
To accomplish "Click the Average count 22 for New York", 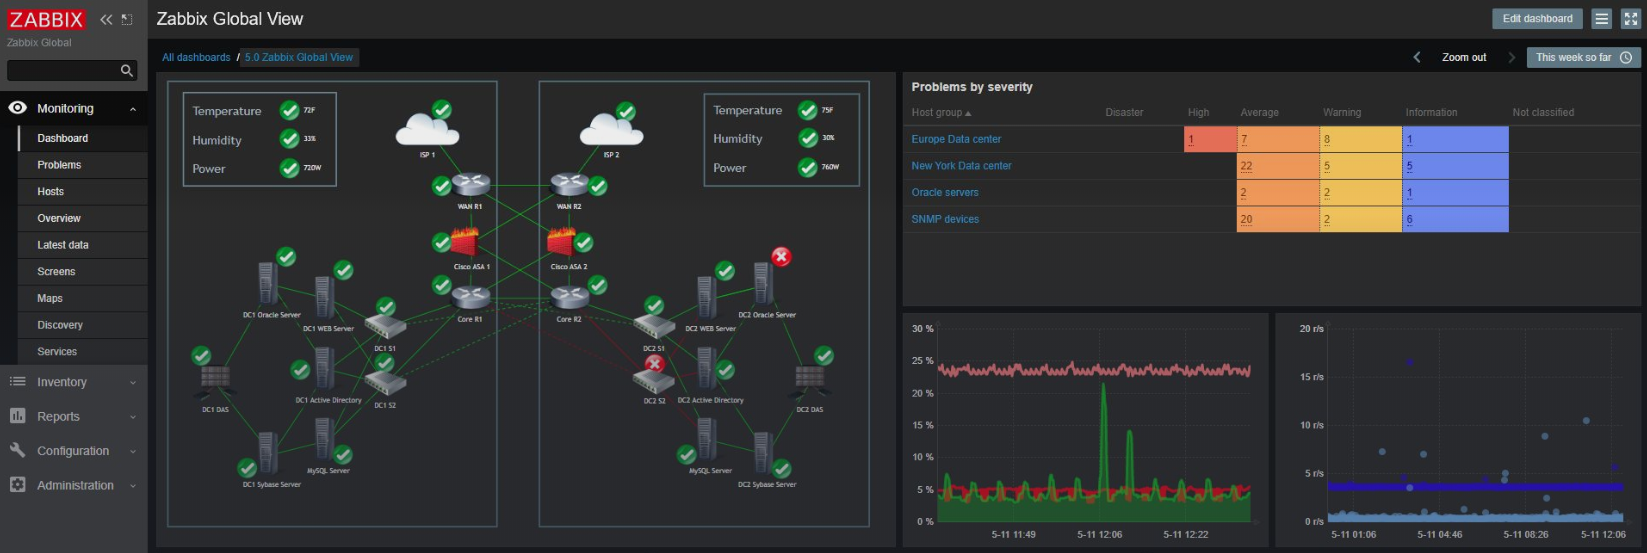I will [1246, 166].
